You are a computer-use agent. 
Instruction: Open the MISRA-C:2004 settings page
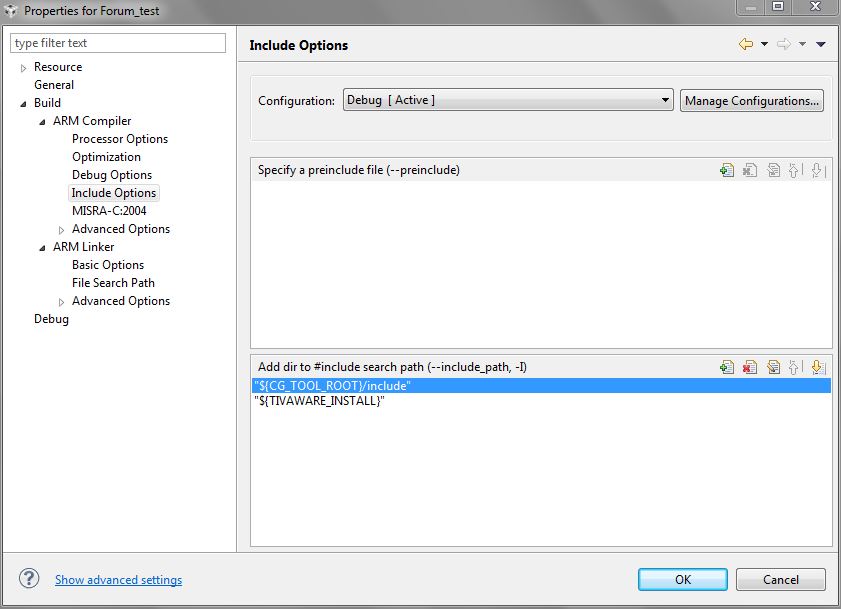pyautogui.click(x=109, y=211)
